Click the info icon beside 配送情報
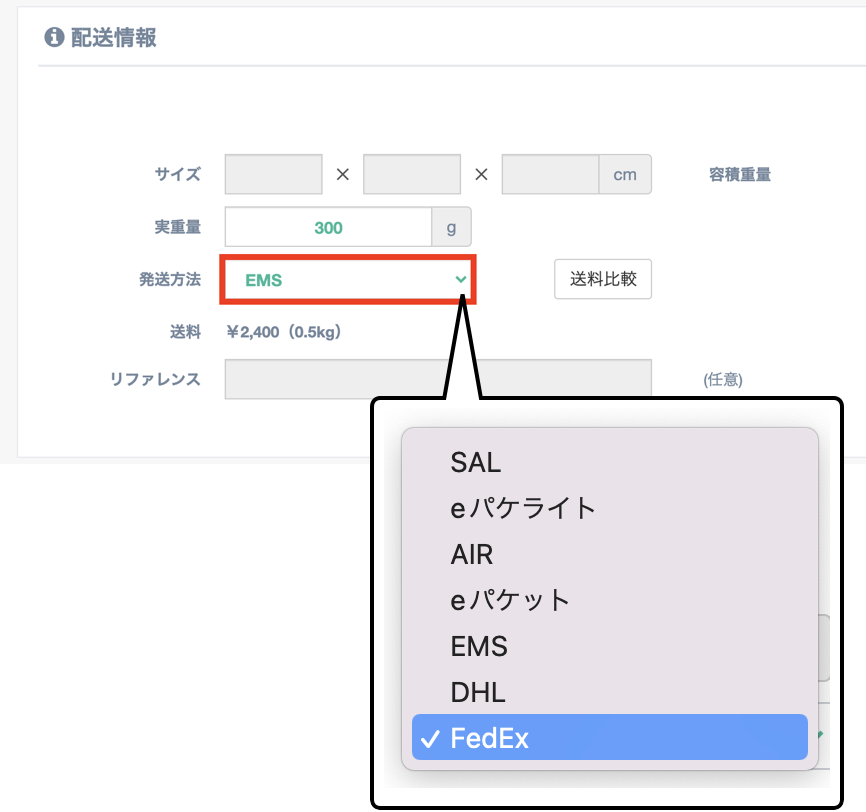The height and width of the screenshot is (812, 866). coord(54,38)
